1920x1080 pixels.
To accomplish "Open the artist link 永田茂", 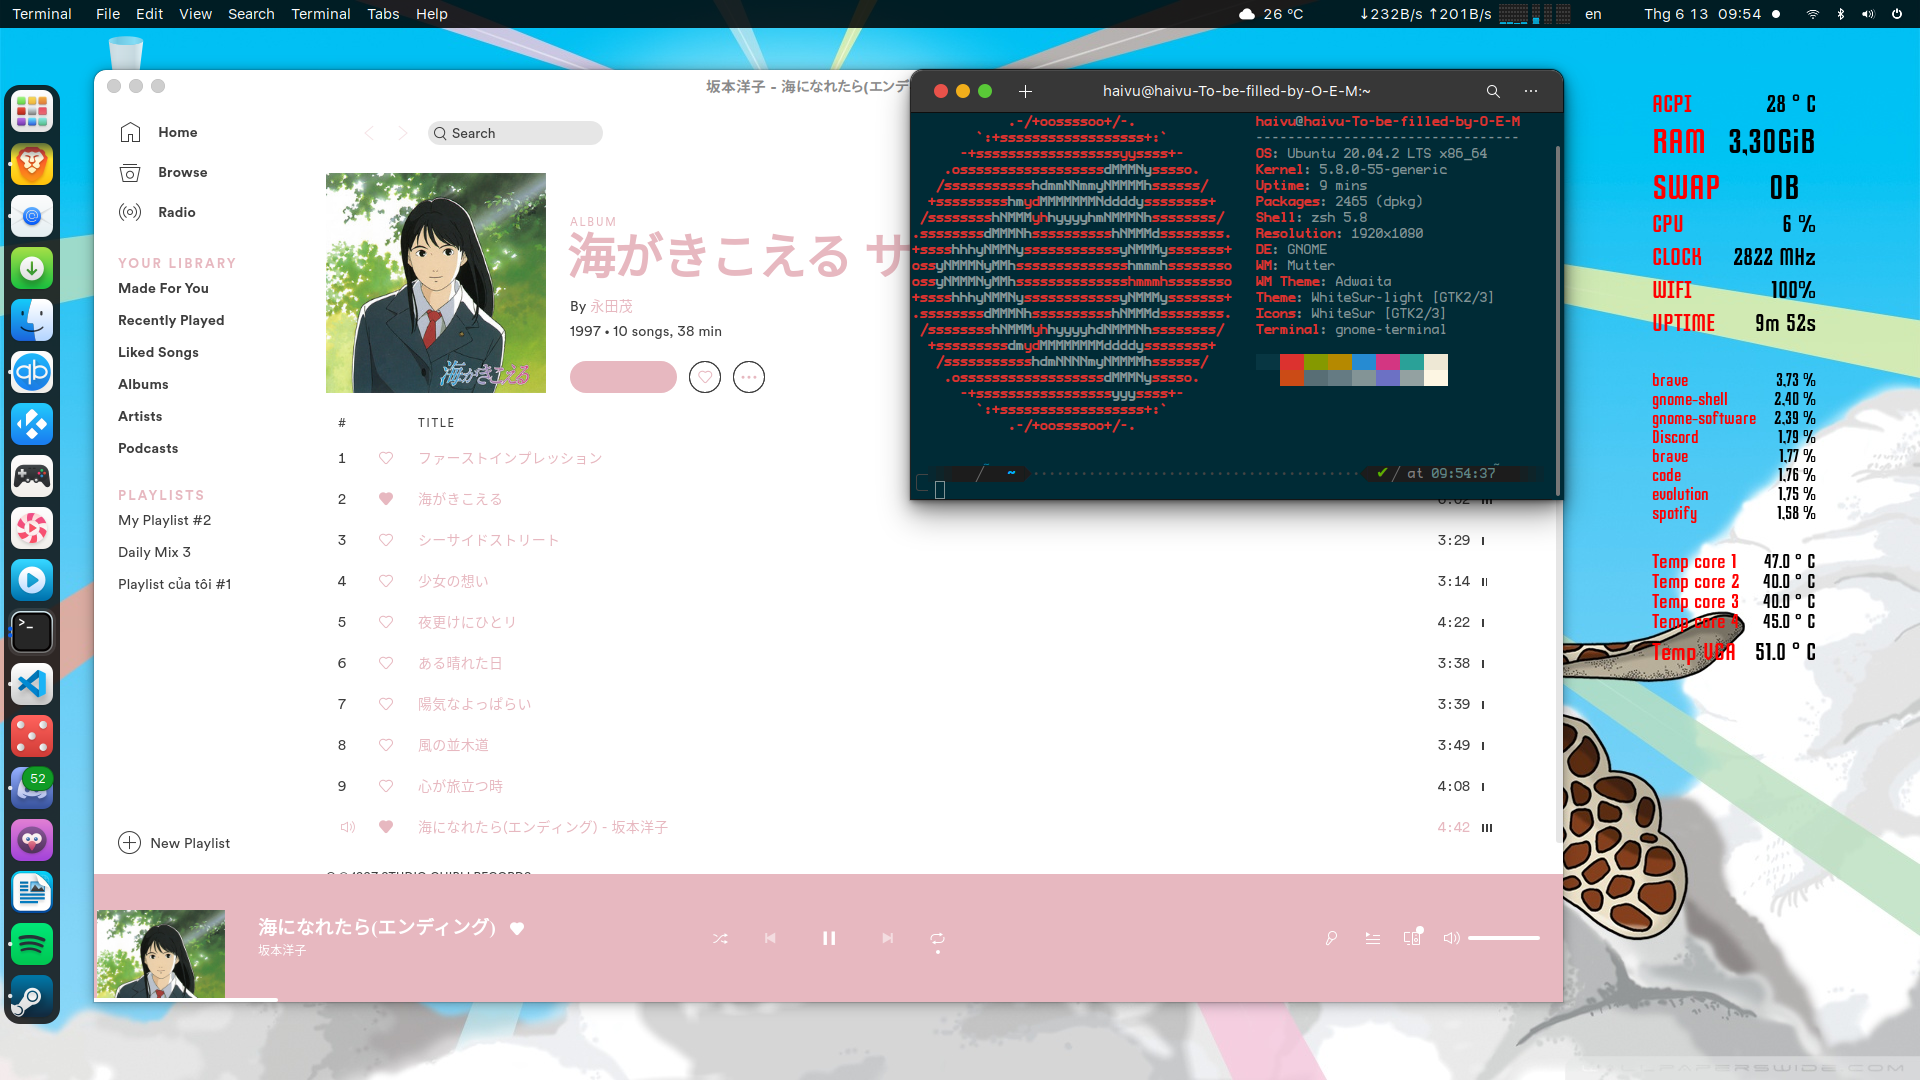I will (x=611, y=306).
